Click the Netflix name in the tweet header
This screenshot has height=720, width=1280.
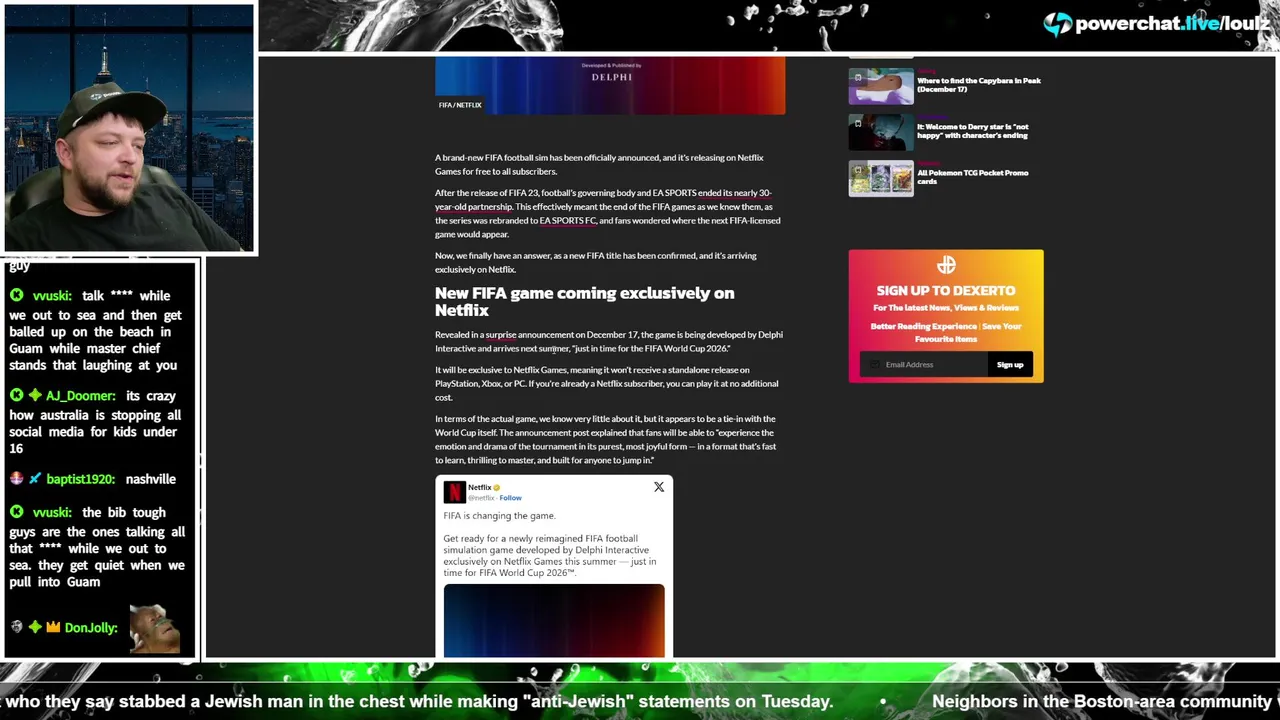click(x=479, y=488)
